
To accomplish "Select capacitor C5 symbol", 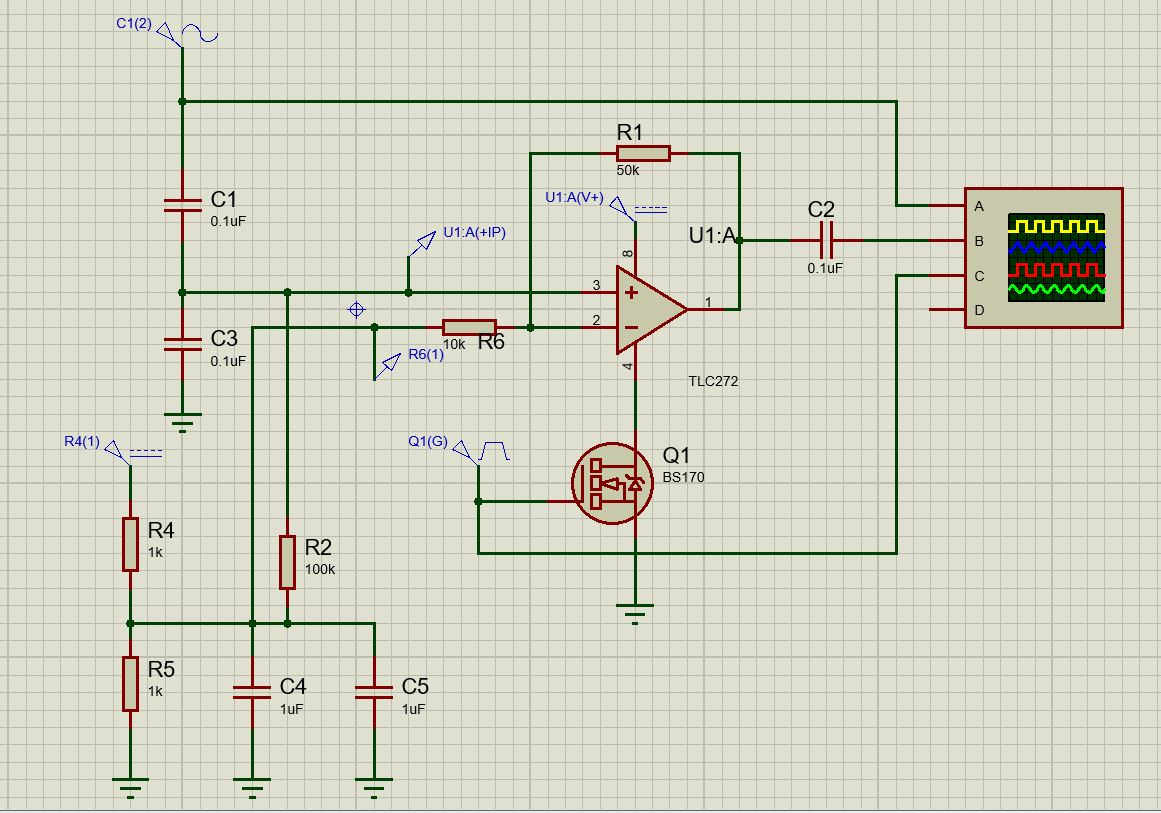I will (x=374, y=692).
